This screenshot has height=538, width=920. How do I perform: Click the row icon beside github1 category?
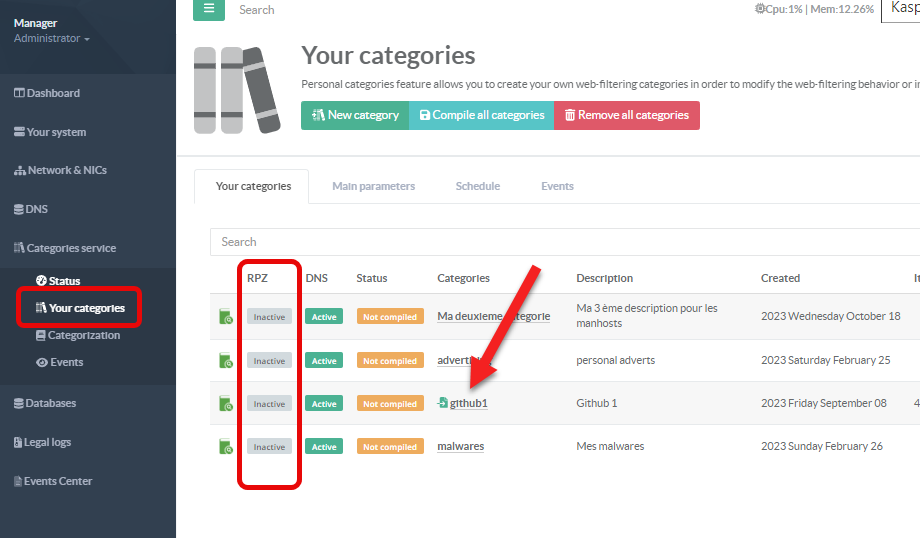tap(226, 403)
